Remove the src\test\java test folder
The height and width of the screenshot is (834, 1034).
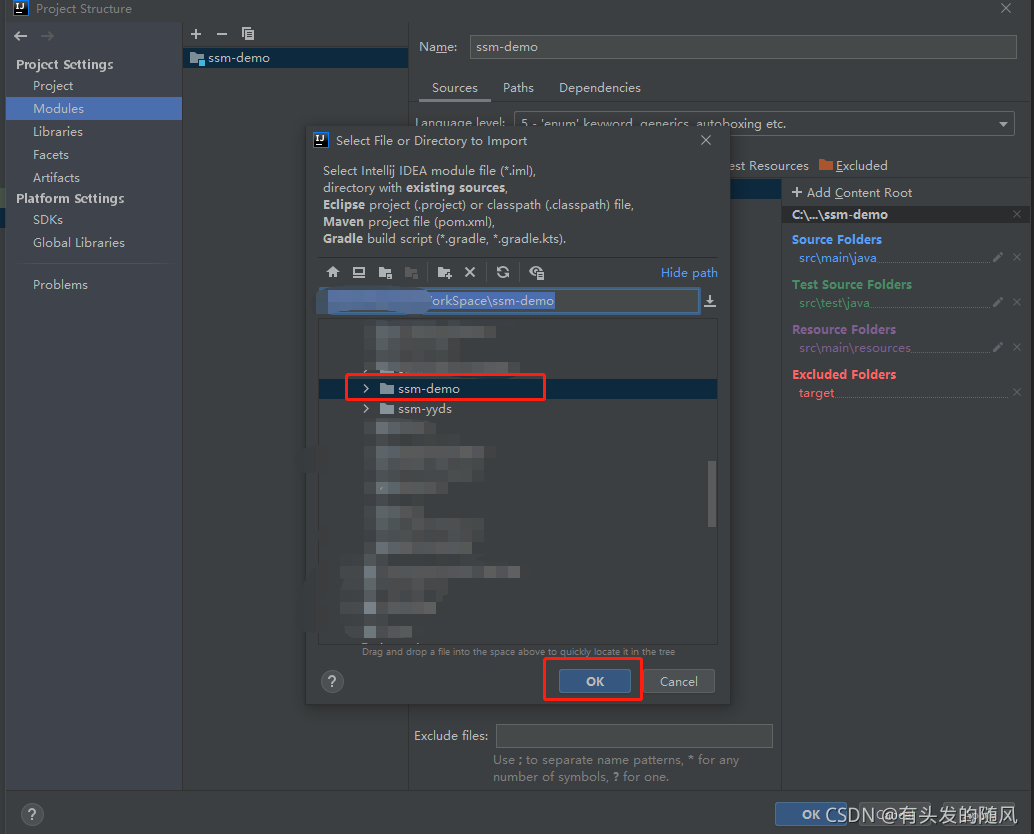tap(1017, 302)
